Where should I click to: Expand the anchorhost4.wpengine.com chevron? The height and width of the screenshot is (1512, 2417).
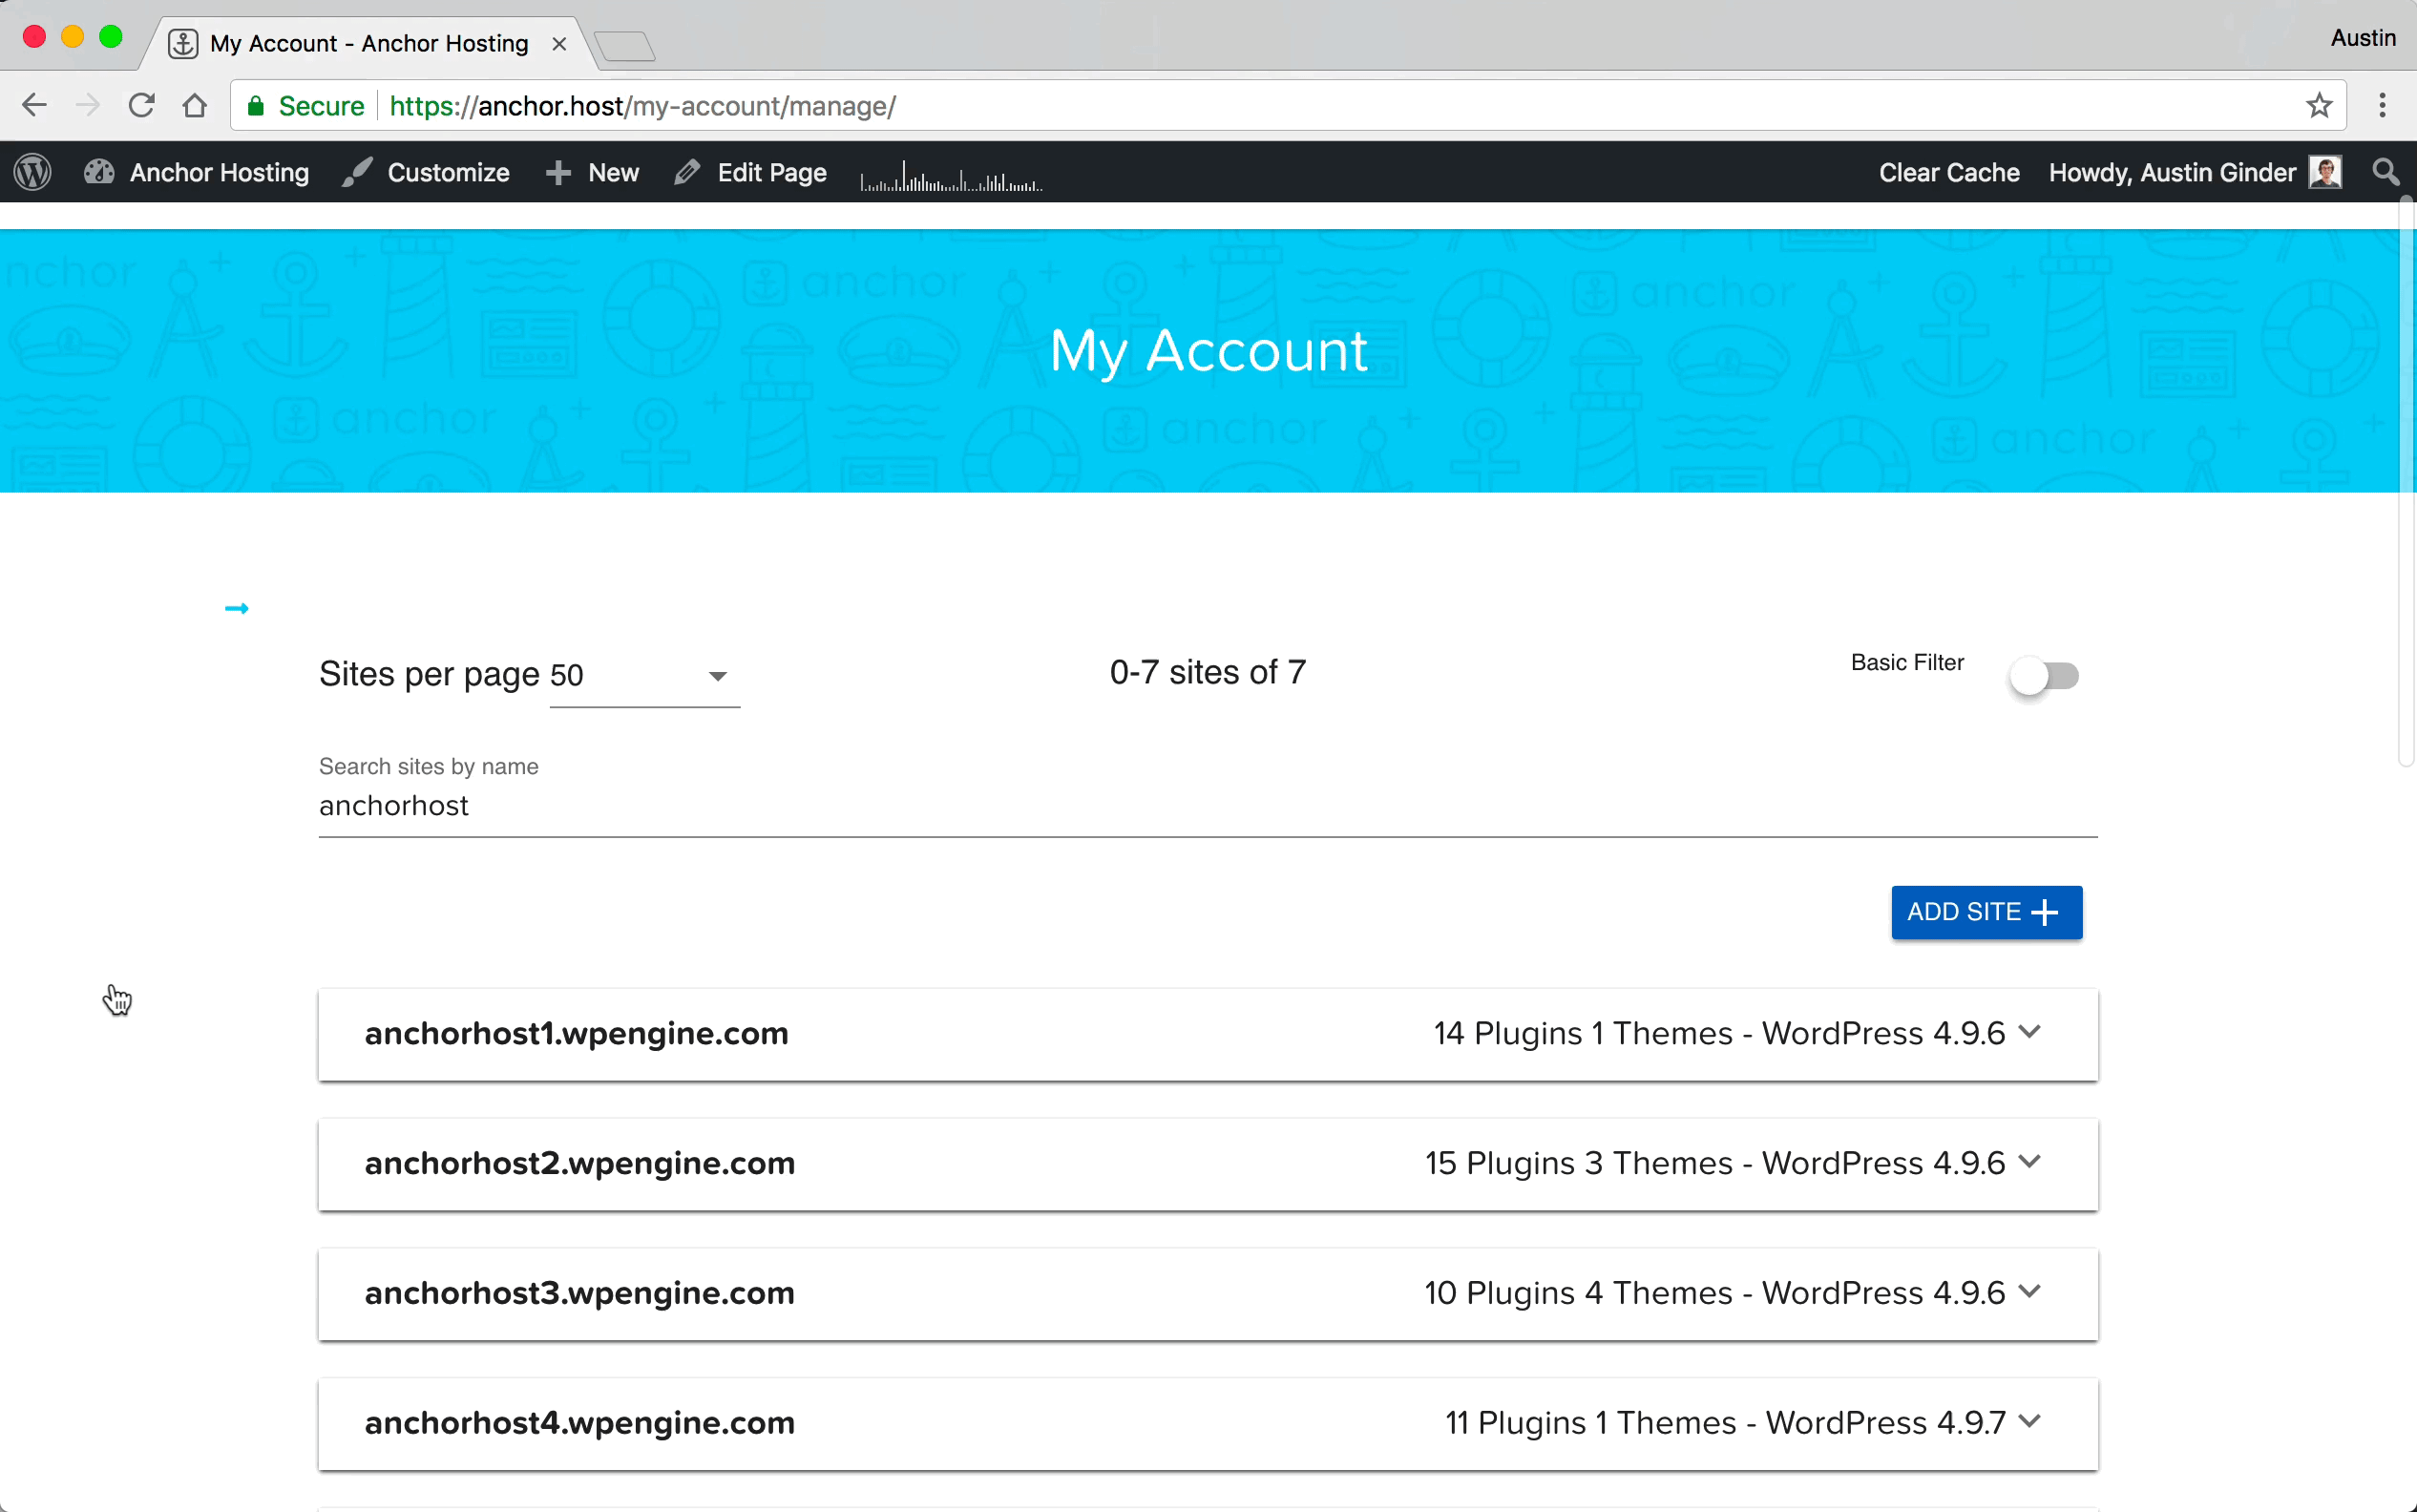pyautogui.click(x=2029, y=1421)
